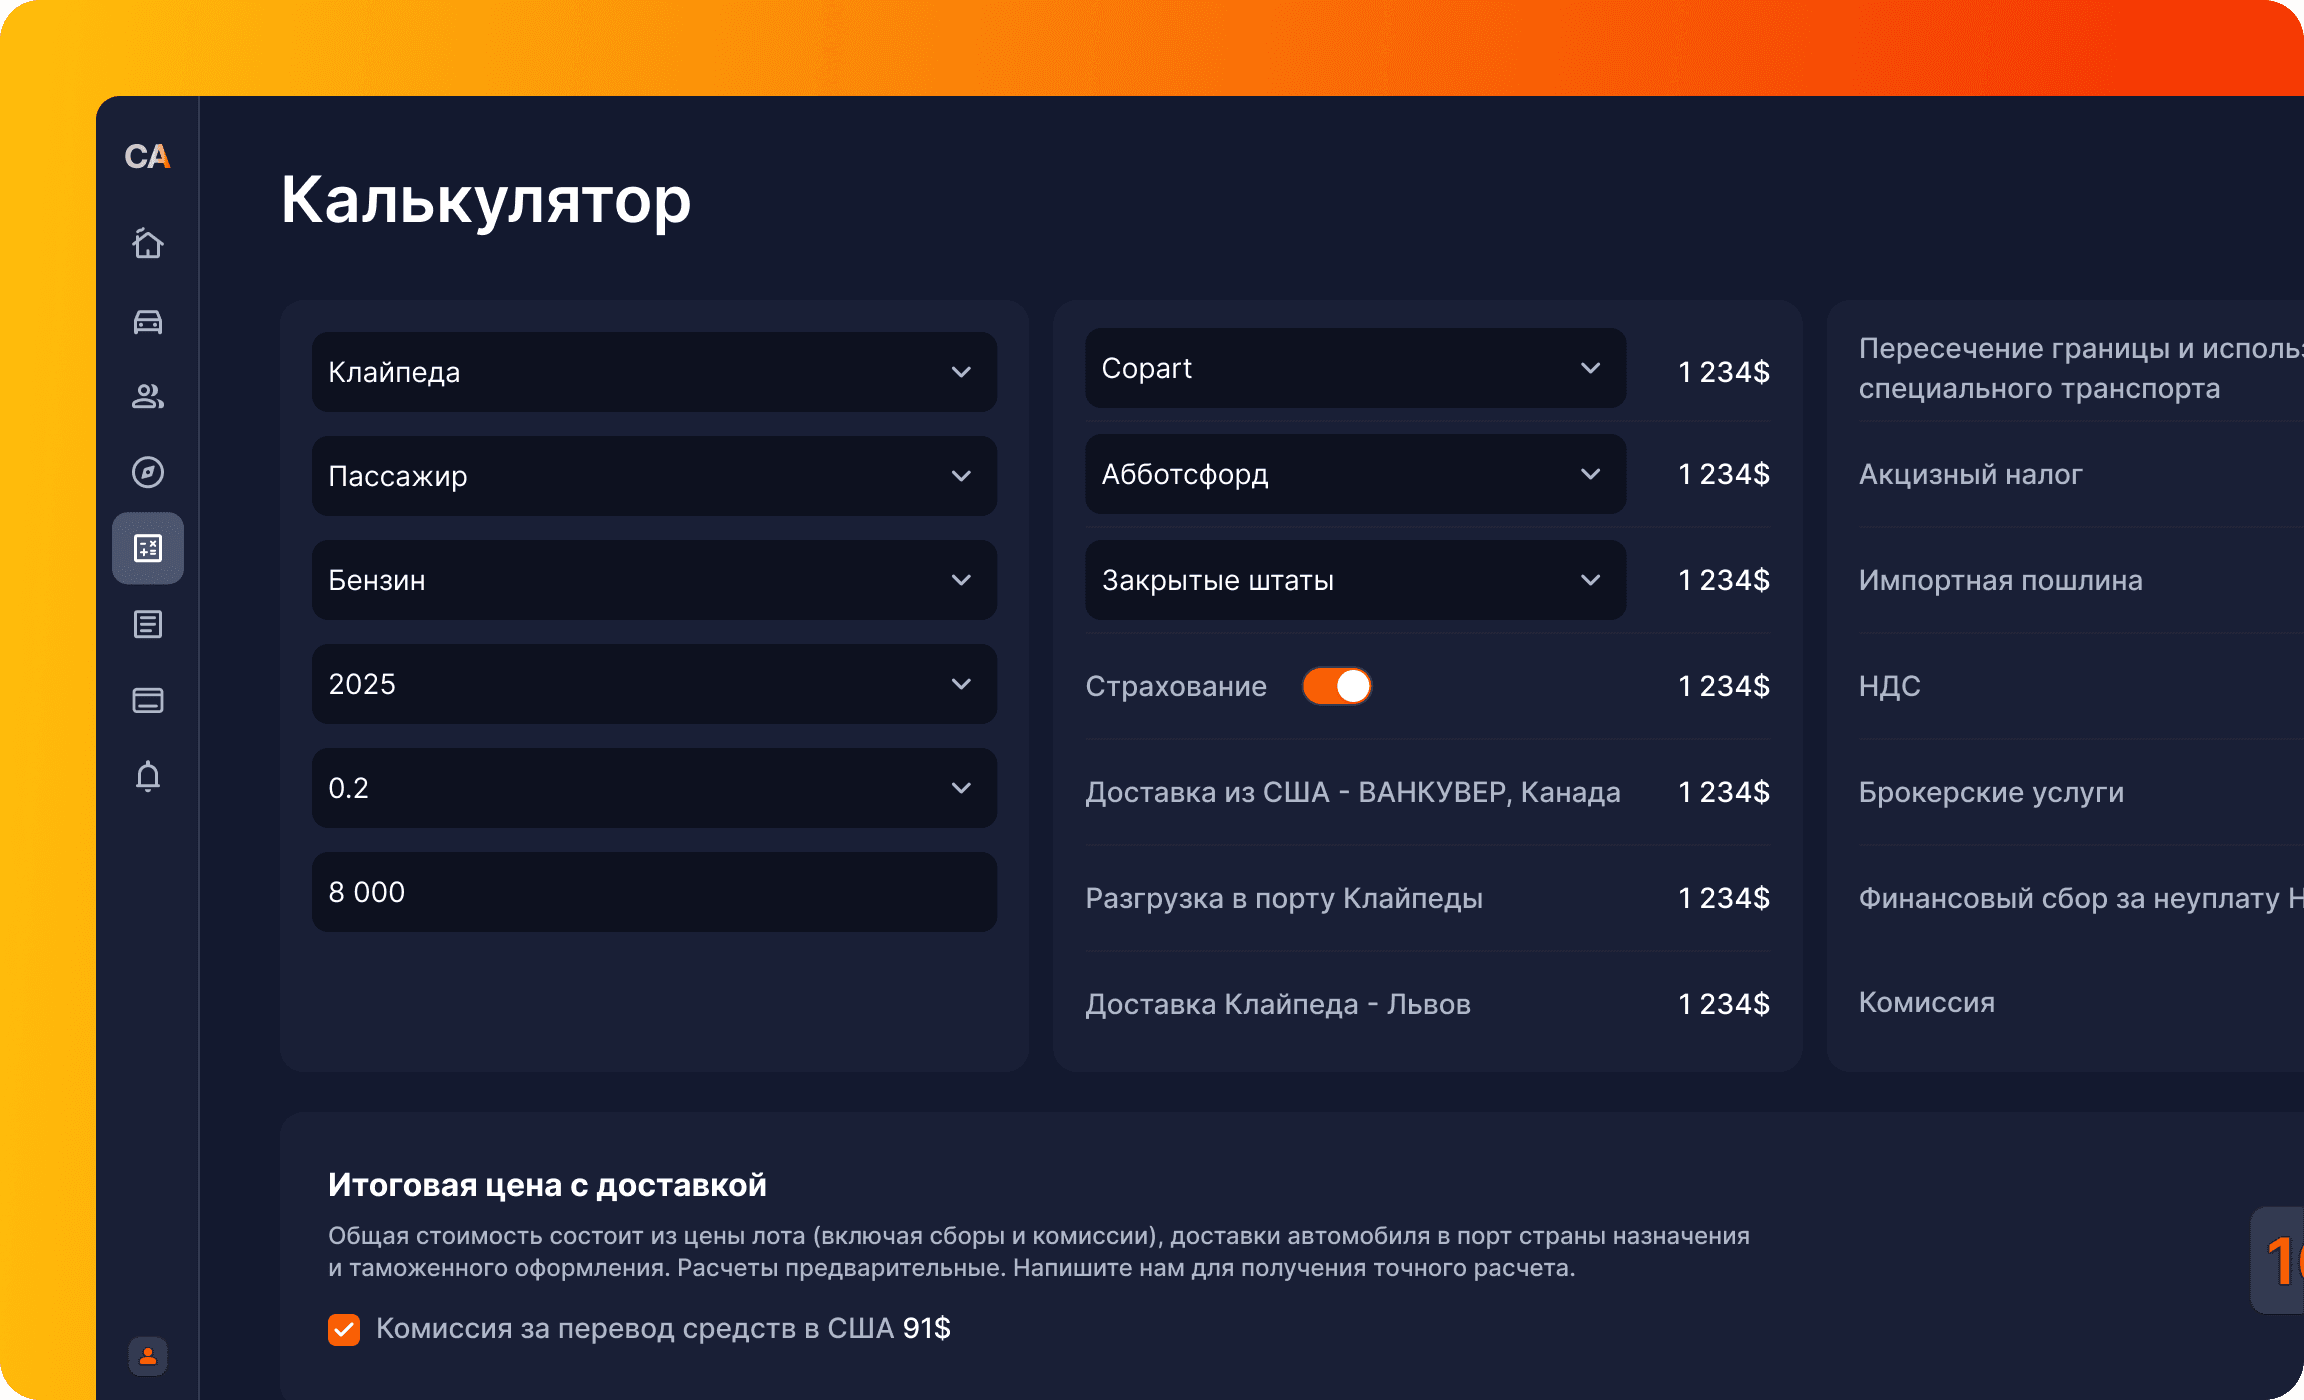
Task: Select the highlighted Calculator icon
Action: pyautogui.click(x=147, y=547)
